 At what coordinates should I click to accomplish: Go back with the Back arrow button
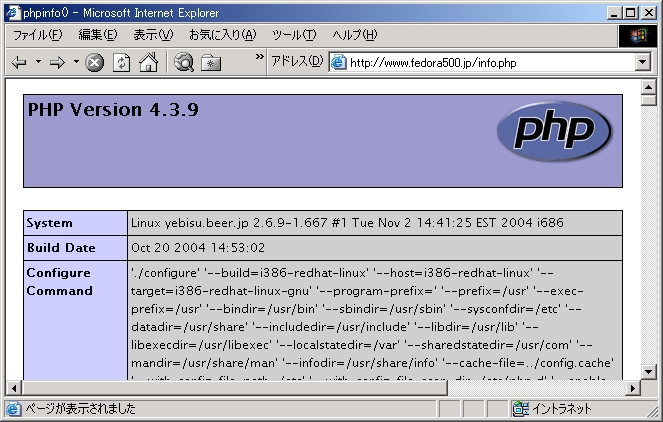pos(19,63)
